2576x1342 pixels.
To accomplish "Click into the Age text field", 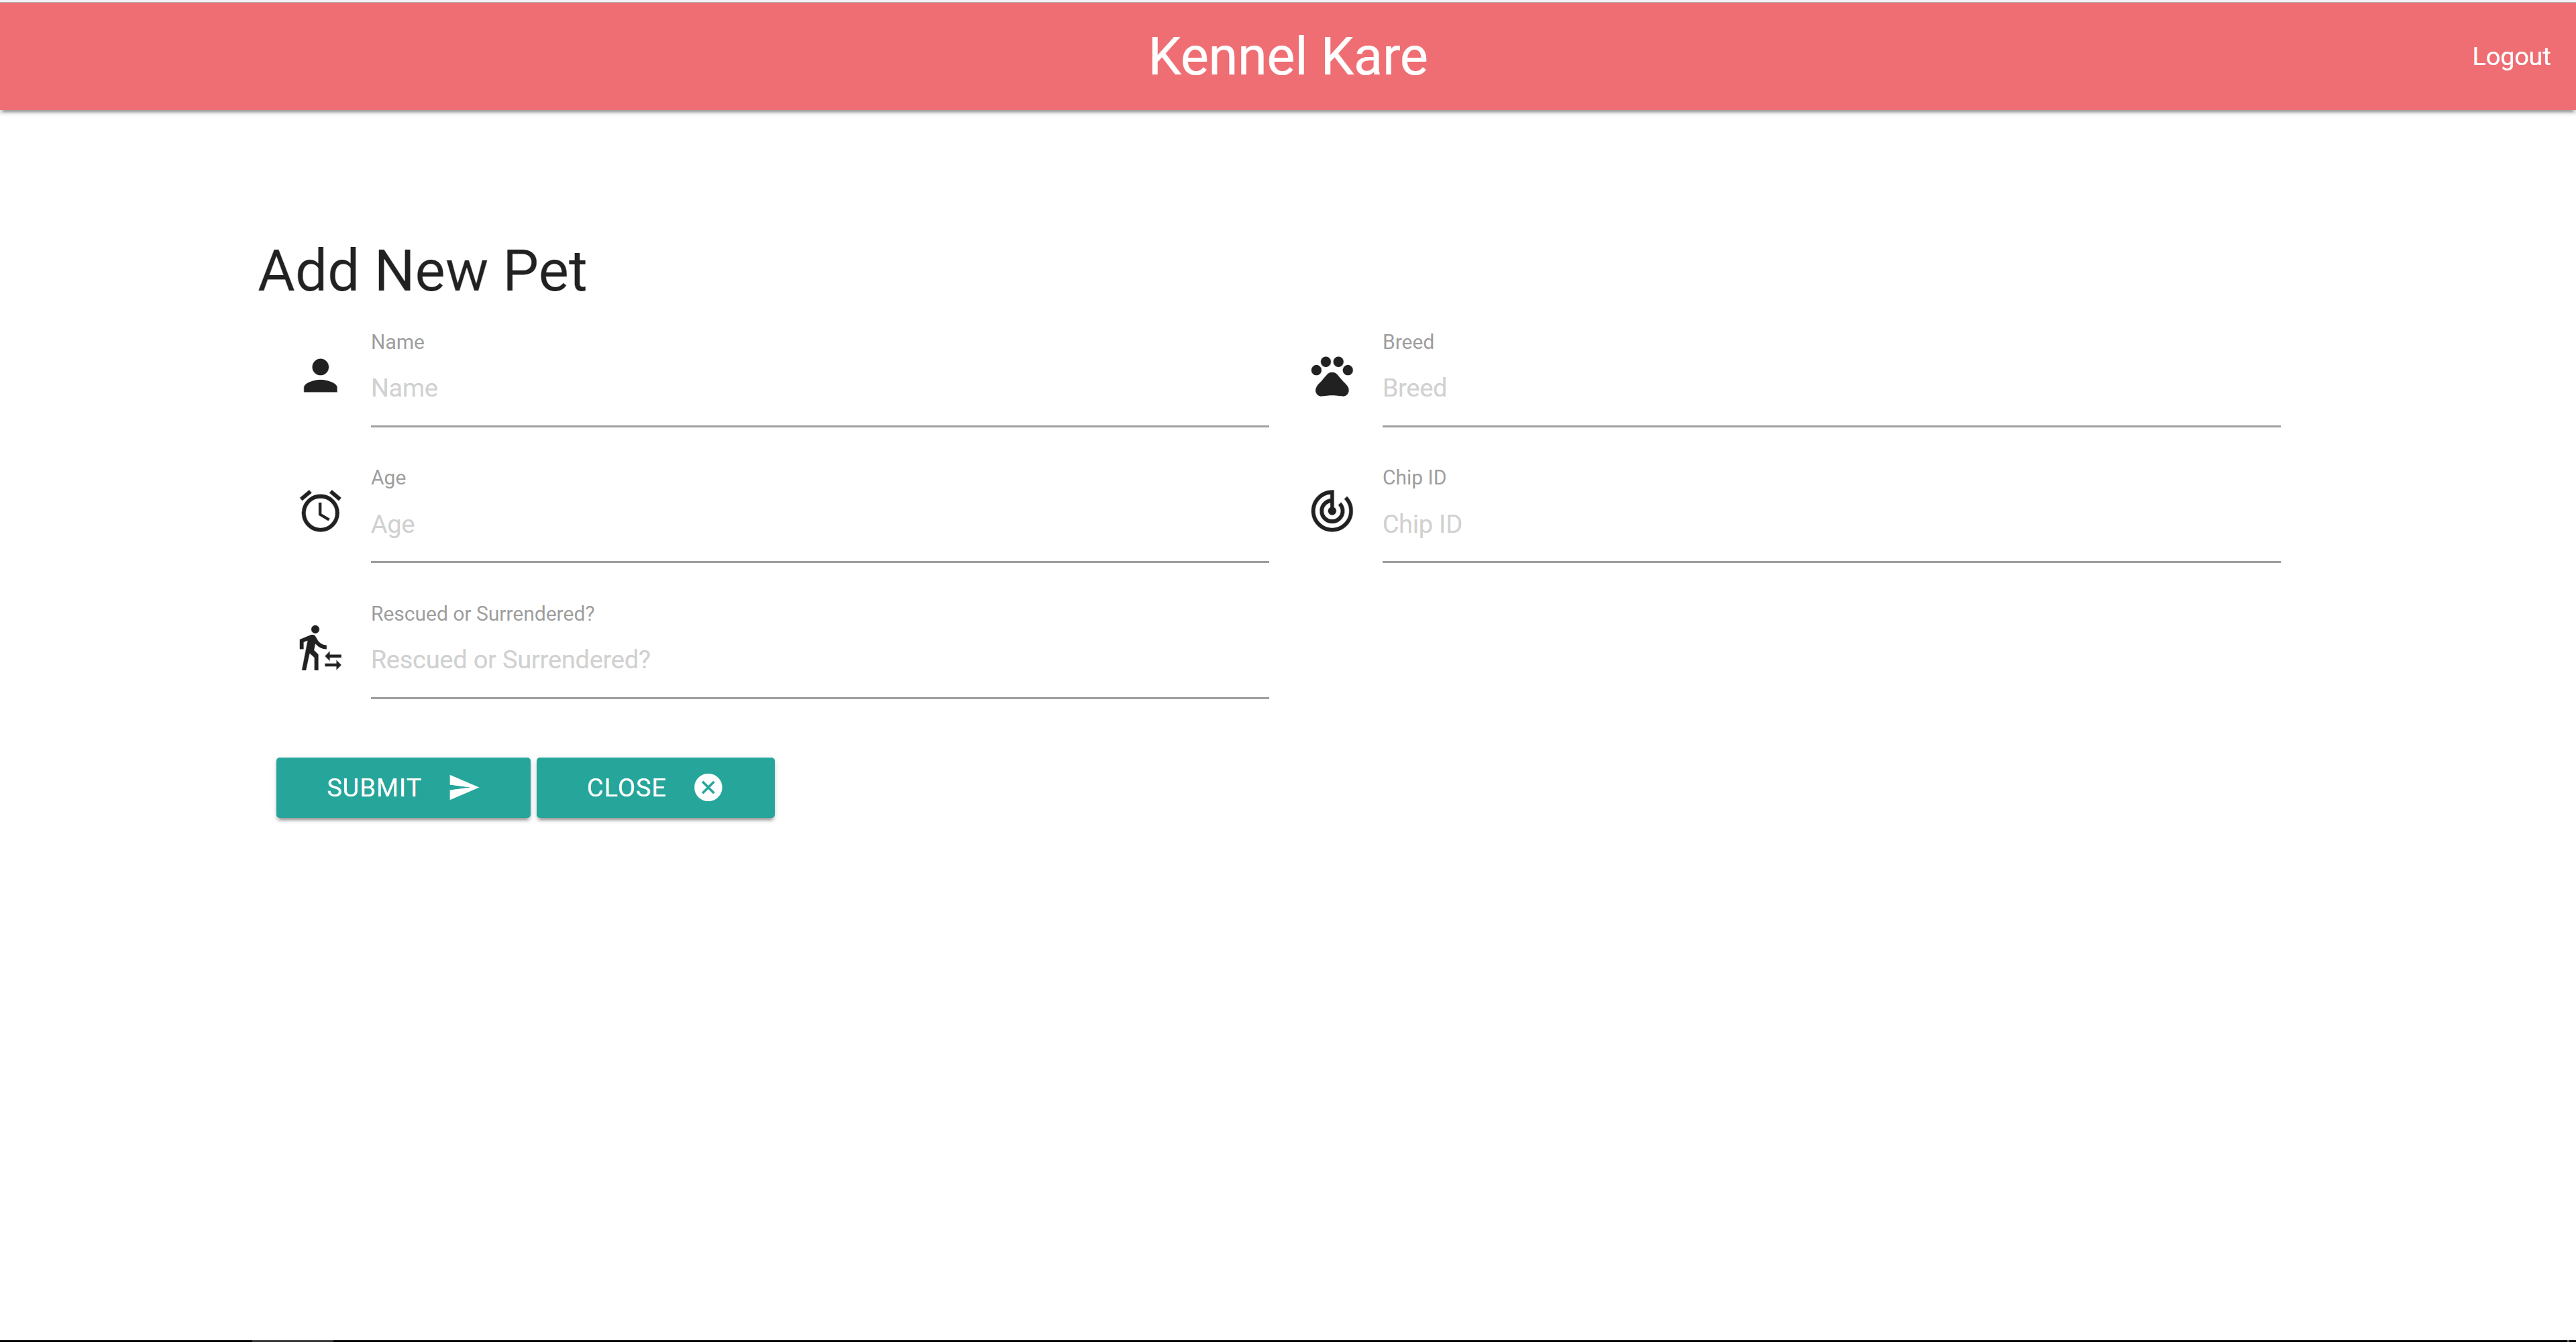I will [819, 524].
